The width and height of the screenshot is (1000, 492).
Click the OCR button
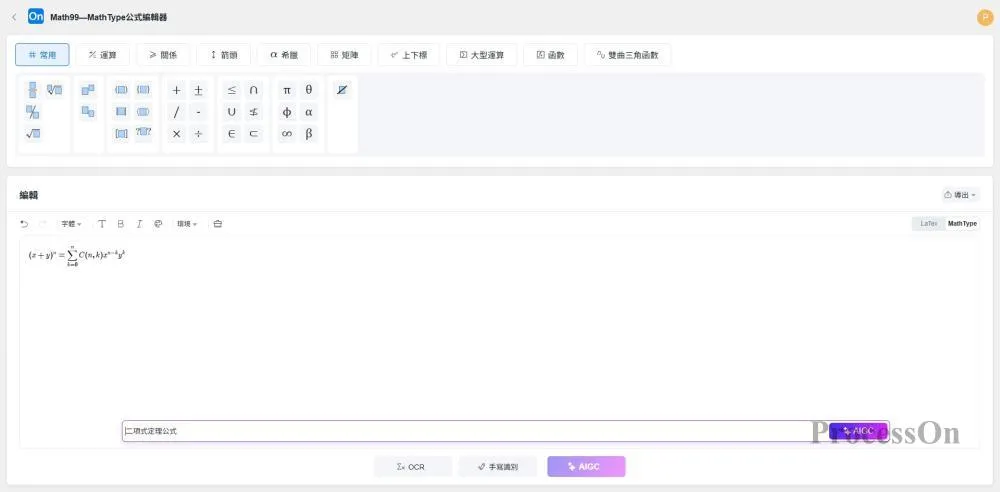[x=411, y=466]
